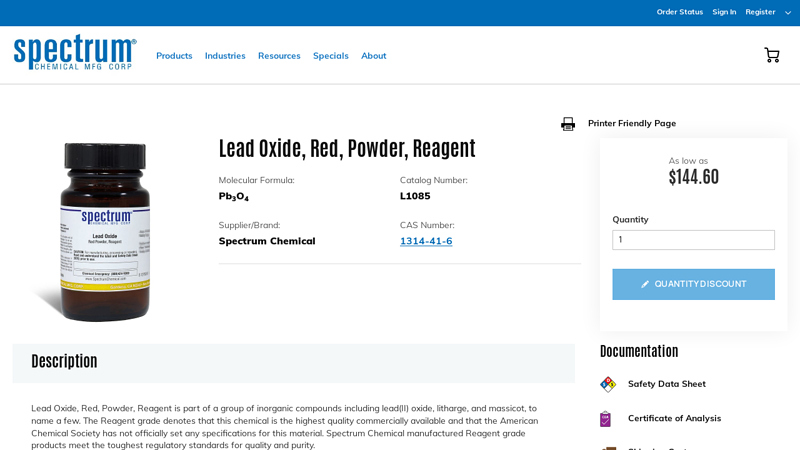Open the Certificate of Analysis link
Viewport: 800px width, 450px height.
[x=674, y=418]
